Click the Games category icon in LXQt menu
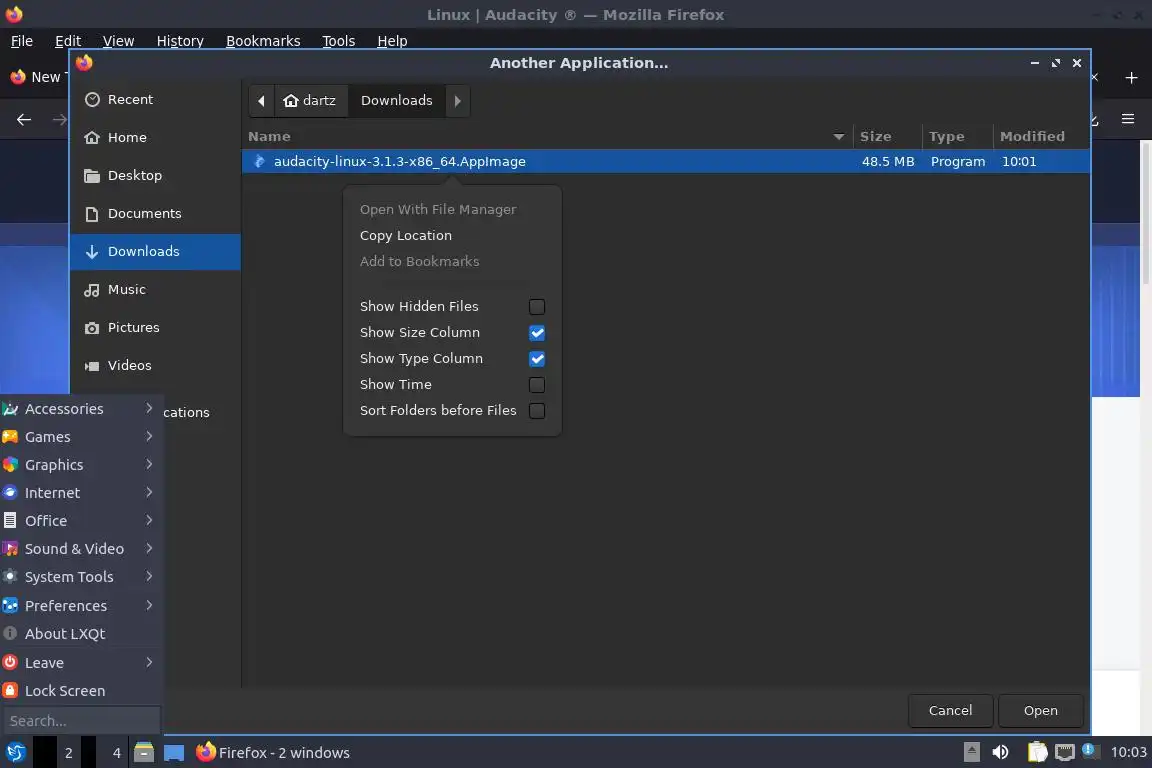Screen dimensions: 1152x768 coord(10,437)
